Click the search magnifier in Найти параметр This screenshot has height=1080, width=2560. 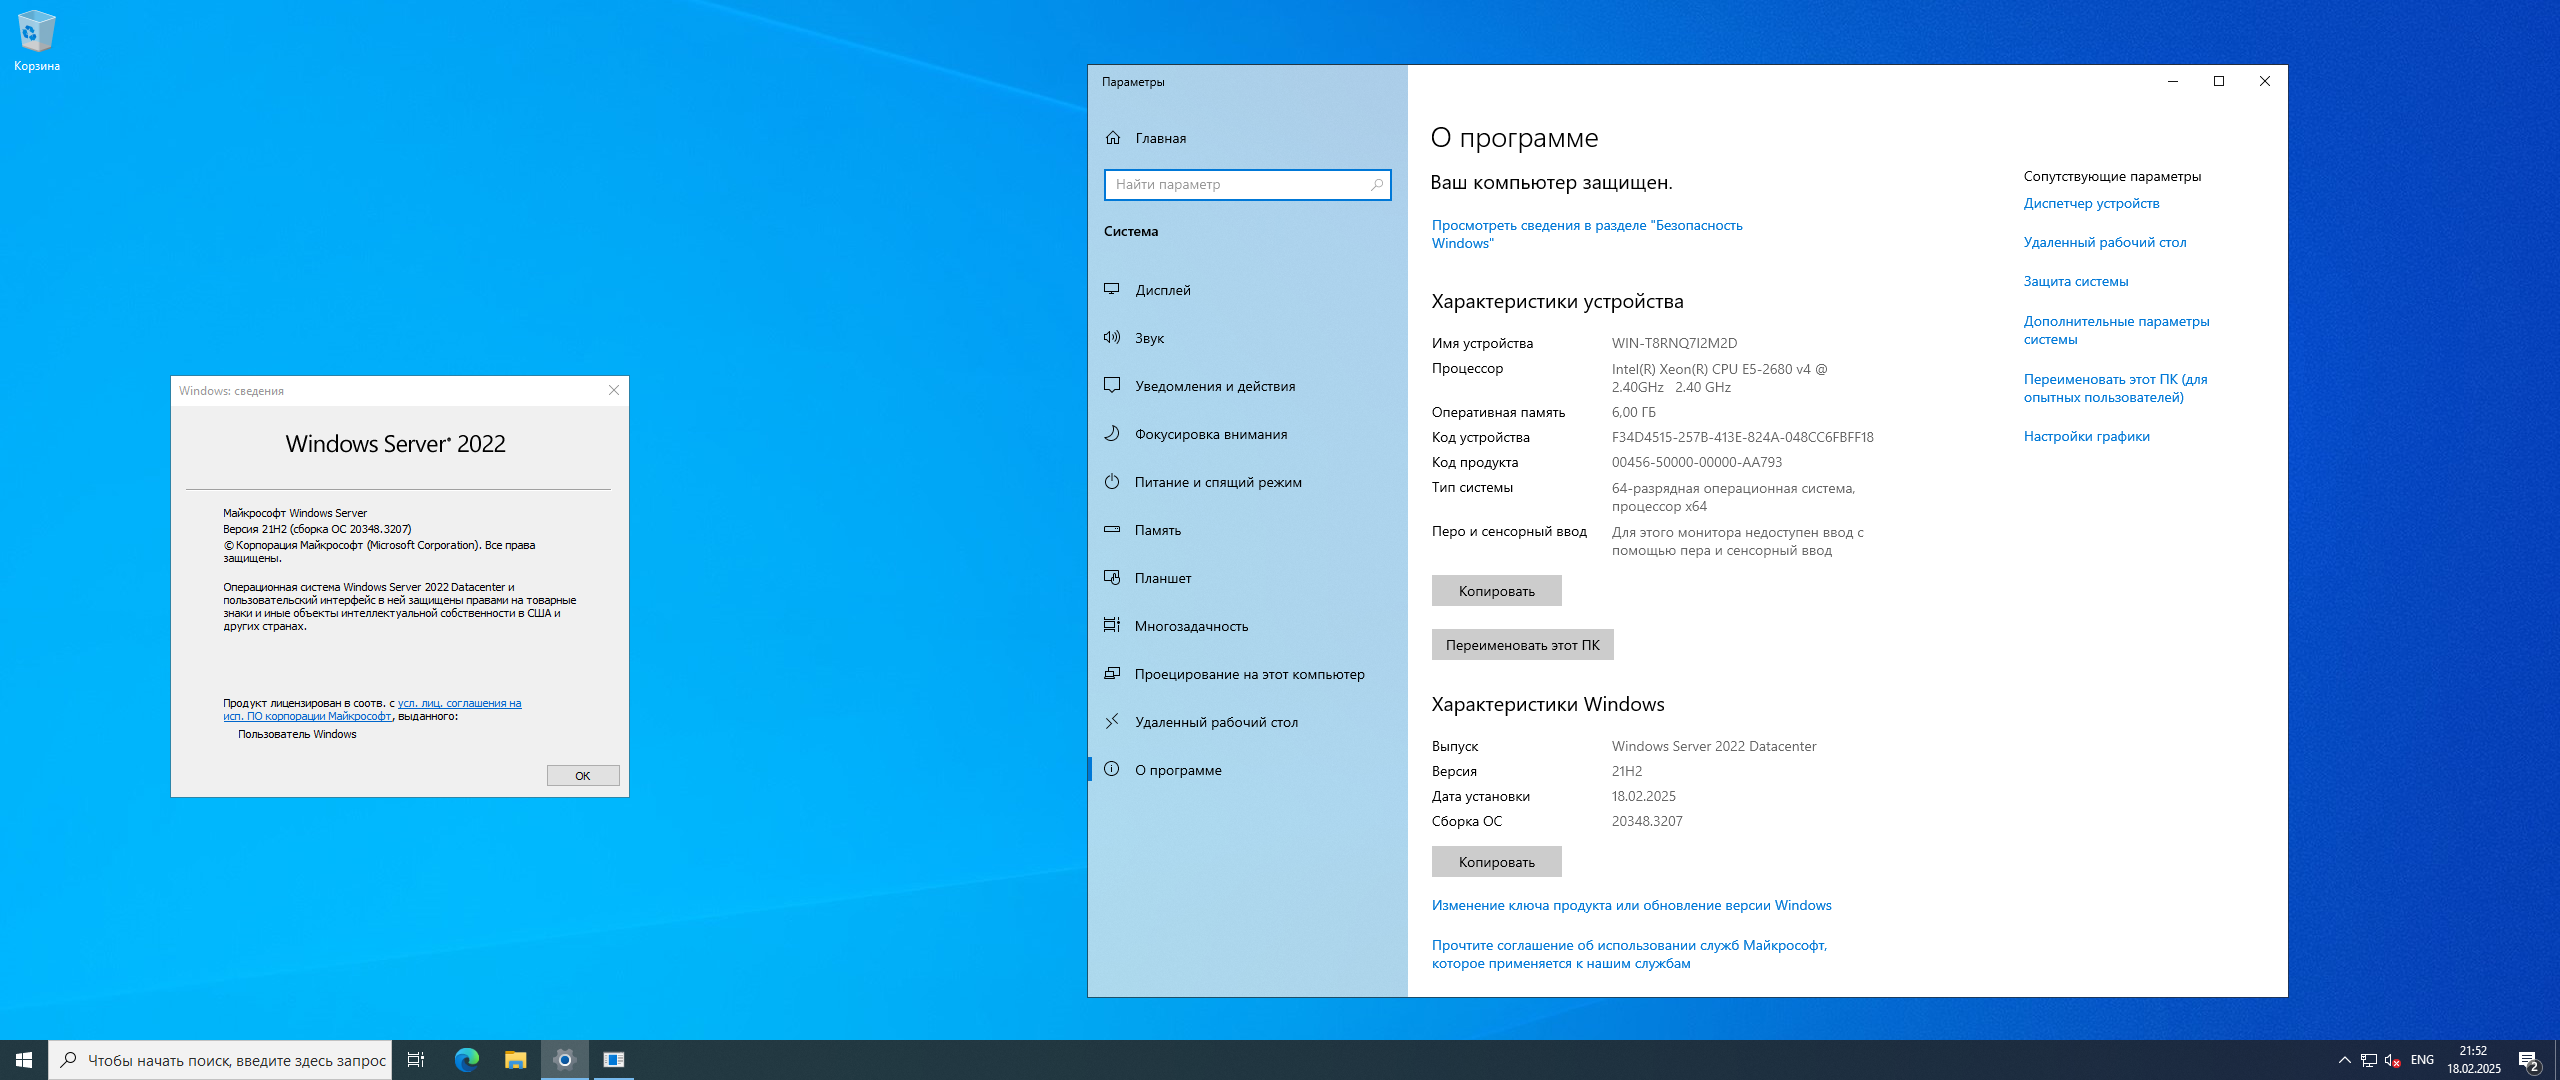coord(1376,185)
